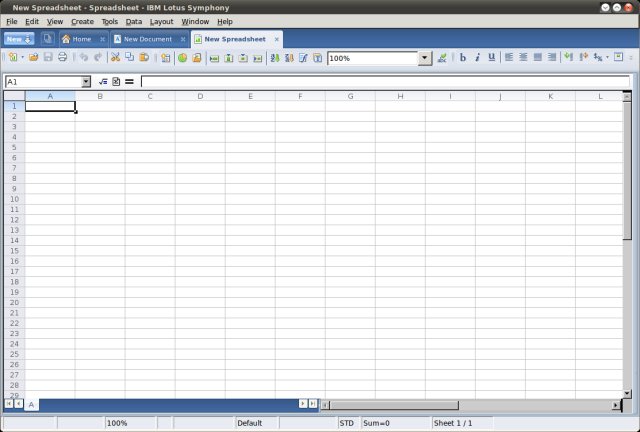
Task: Click the Save disk icon
Action: (x=48, y=58)
